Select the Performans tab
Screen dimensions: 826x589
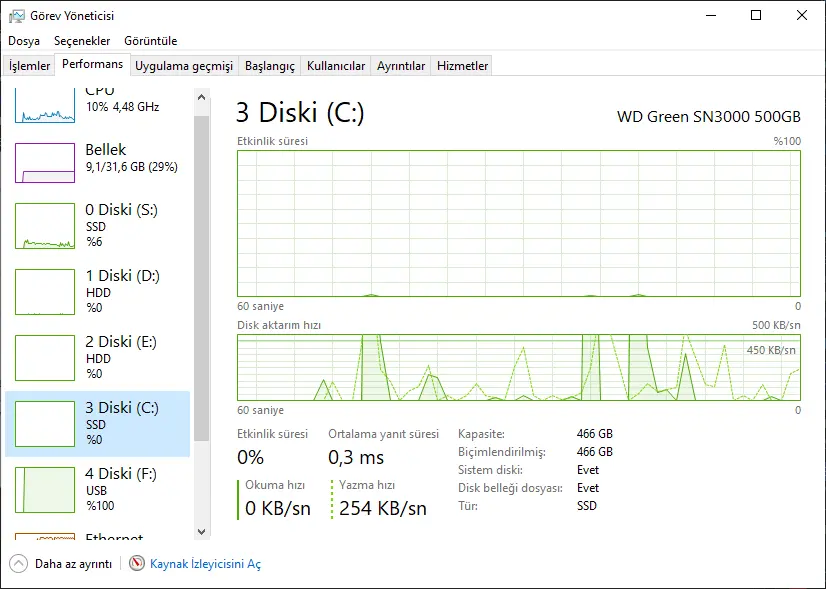[93, 64]
